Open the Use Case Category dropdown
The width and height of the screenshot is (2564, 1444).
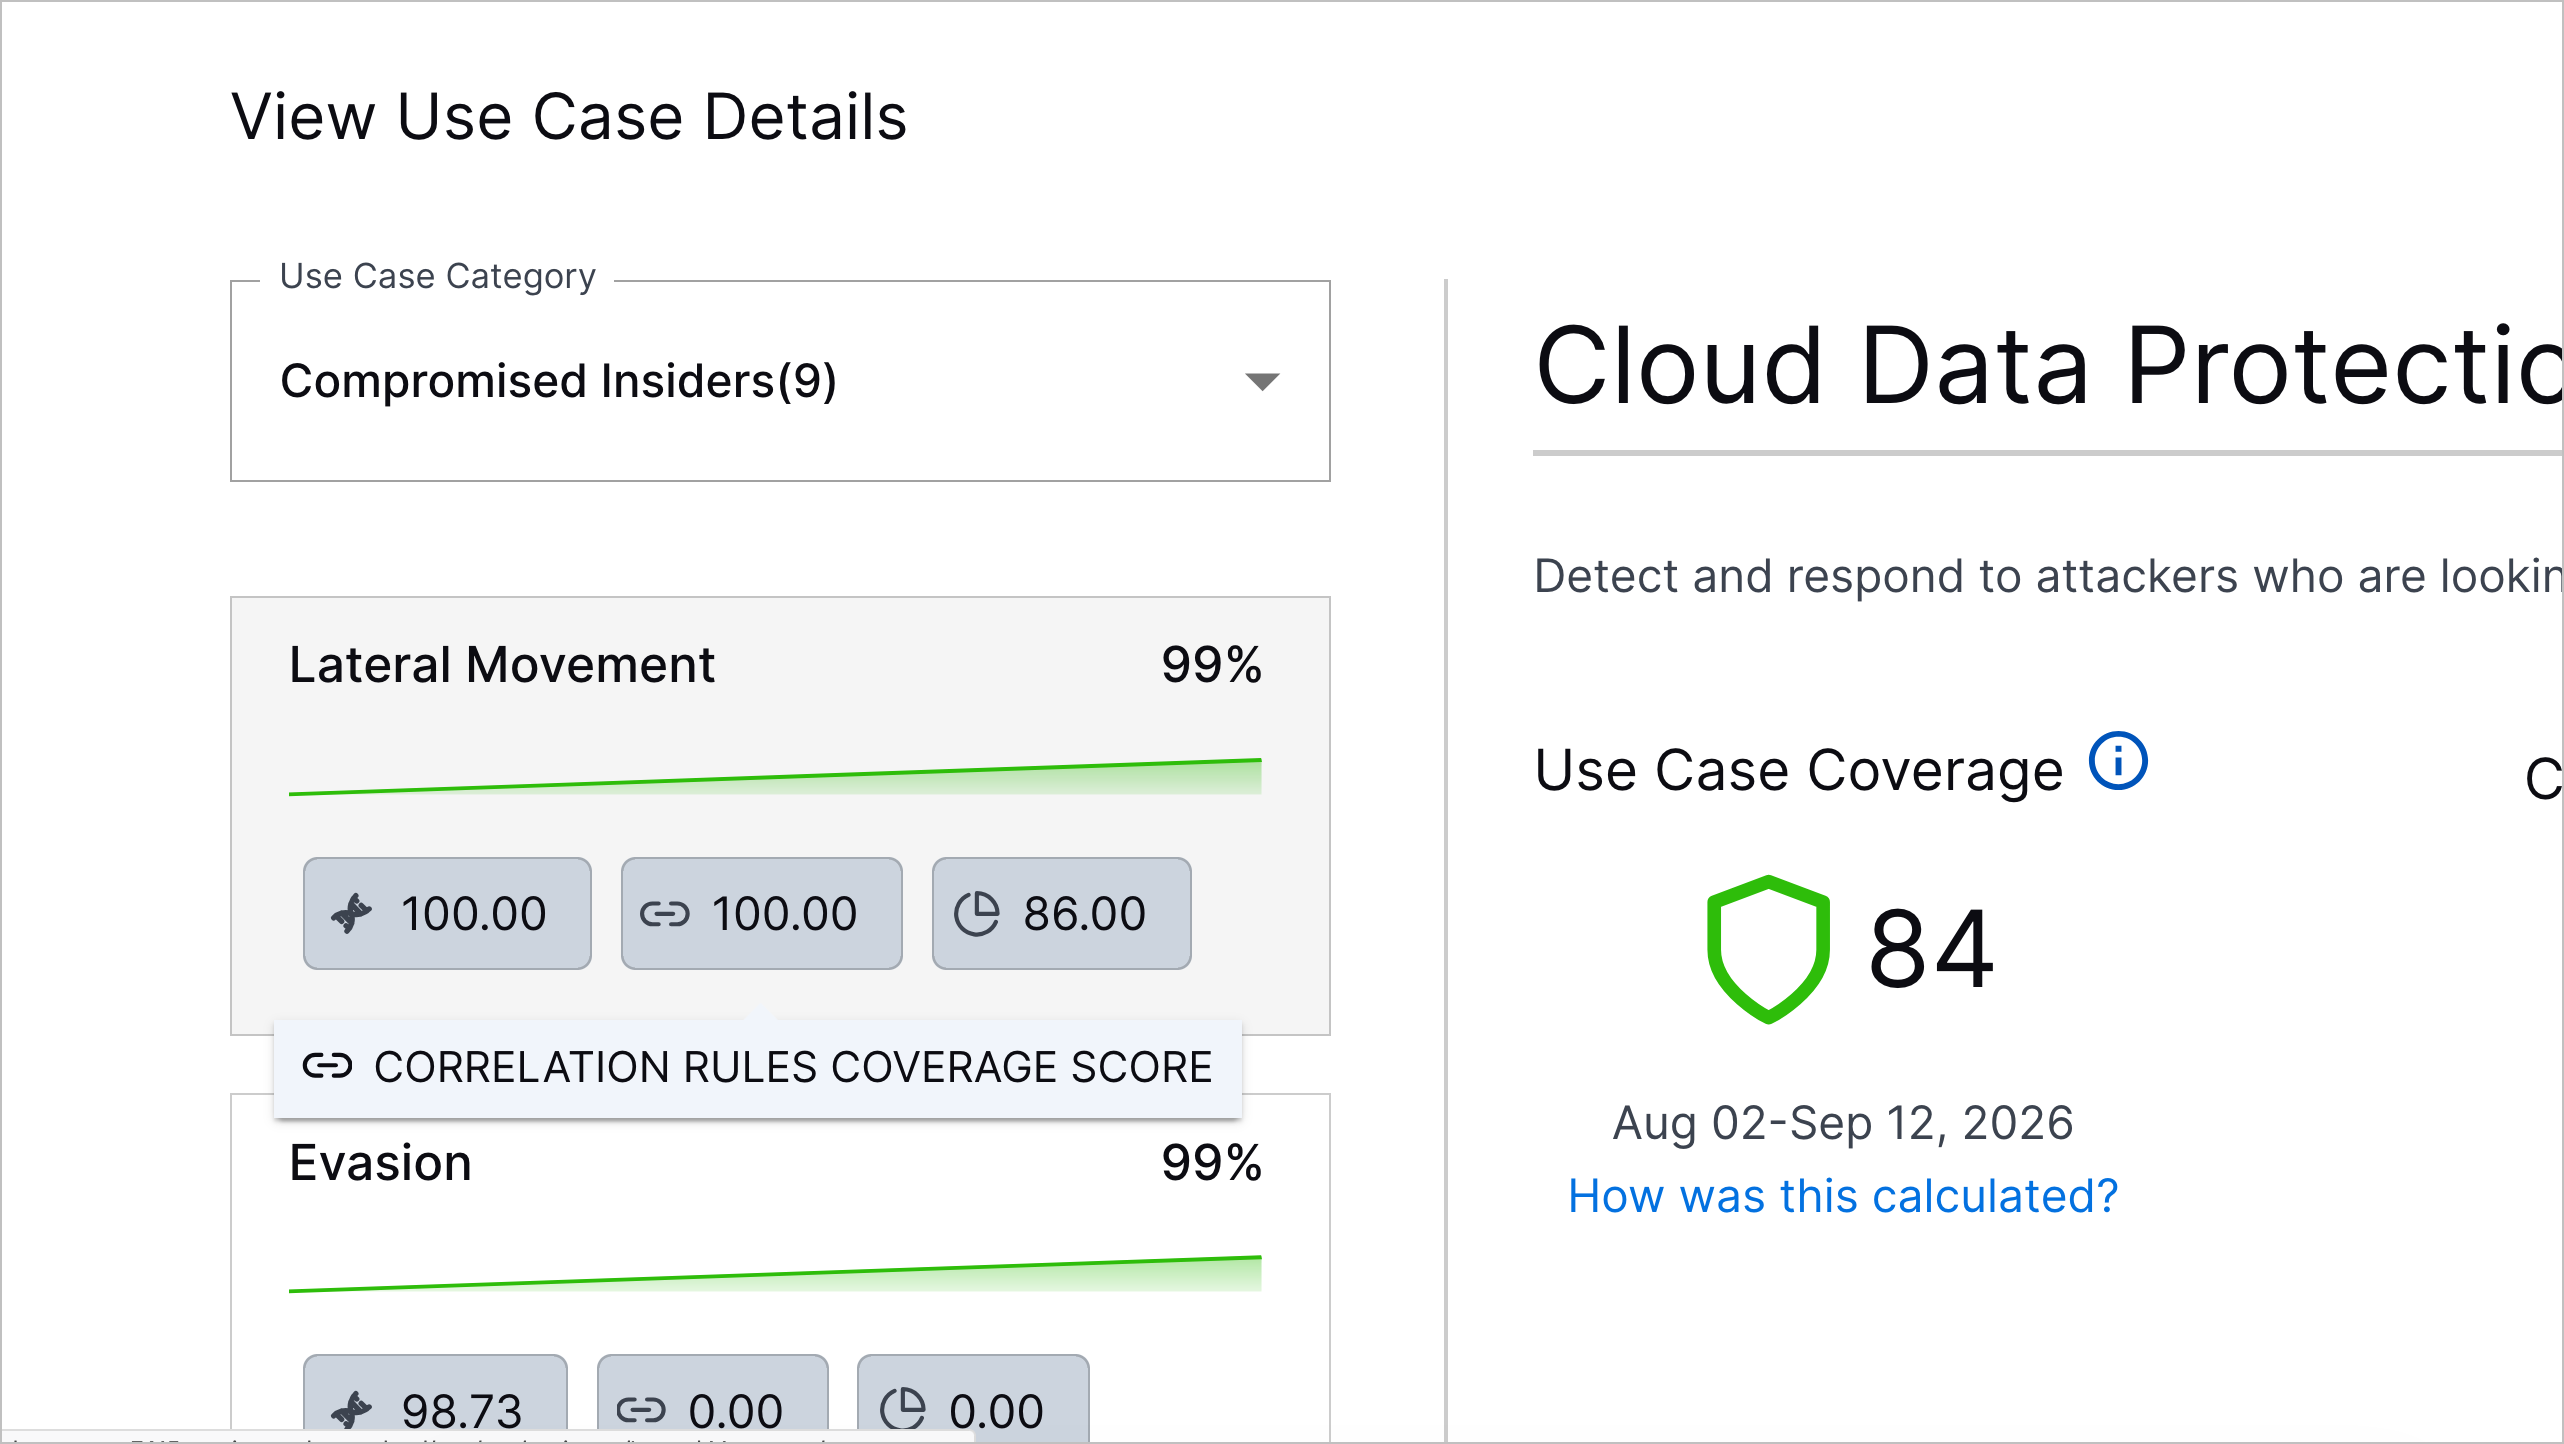(x=780, y=381)
